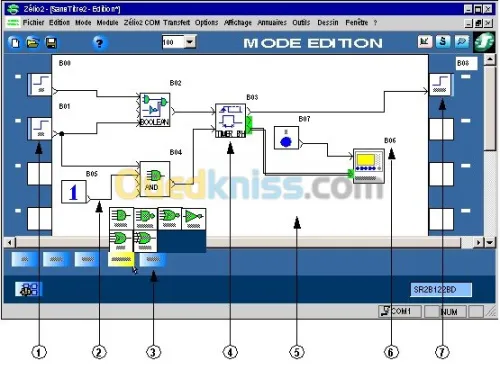500x370 pixels.
Task: Select the display screen block B06
Action: pos(368,166)
